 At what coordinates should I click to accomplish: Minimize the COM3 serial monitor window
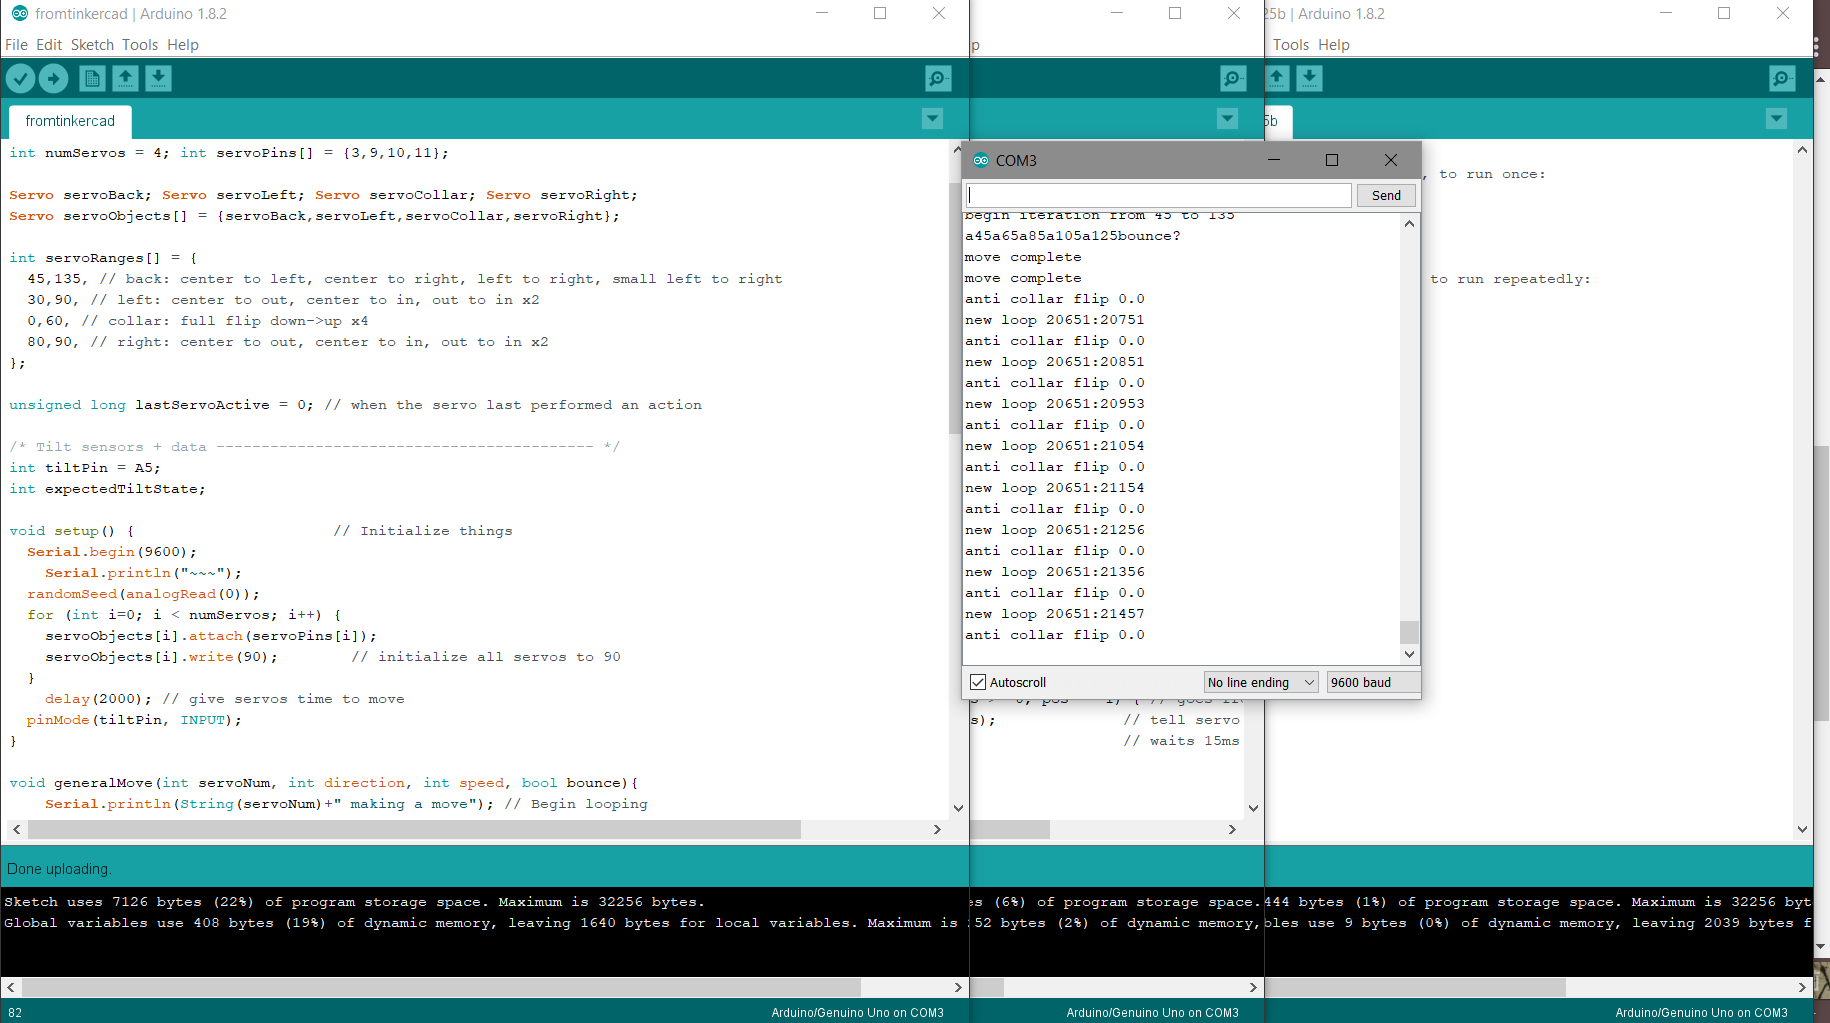[1274, 160]
